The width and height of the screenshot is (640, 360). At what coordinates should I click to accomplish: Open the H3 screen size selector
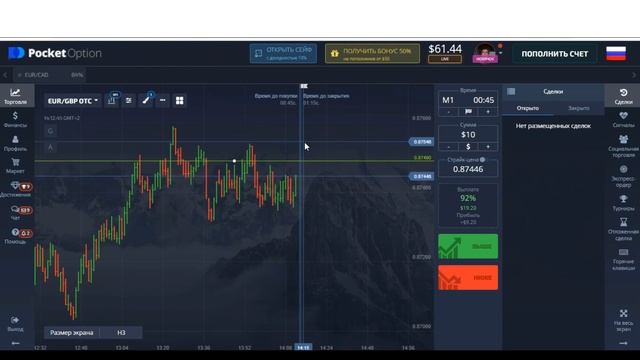121,333
